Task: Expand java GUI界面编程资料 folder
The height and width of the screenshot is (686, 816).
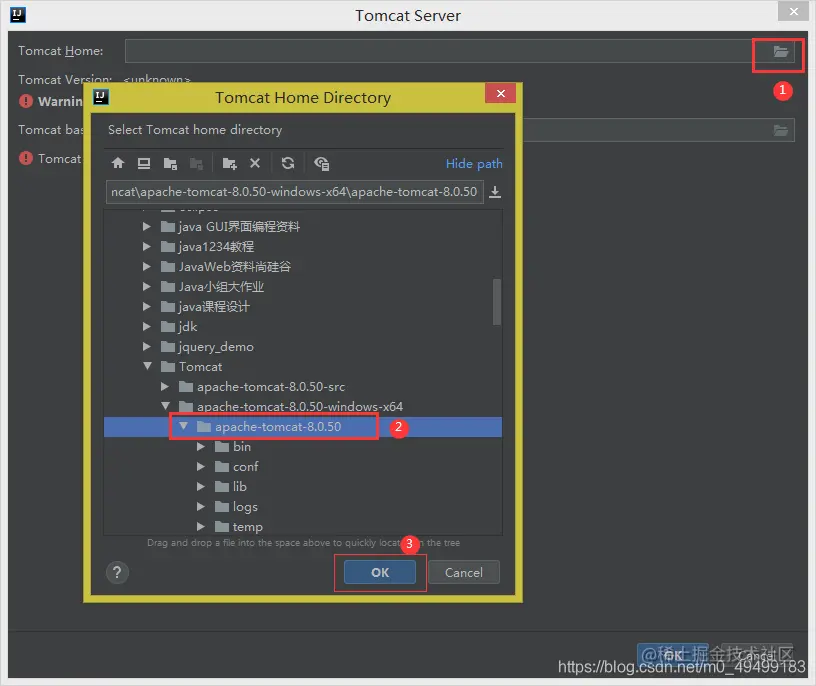Action: coord(147,226)
